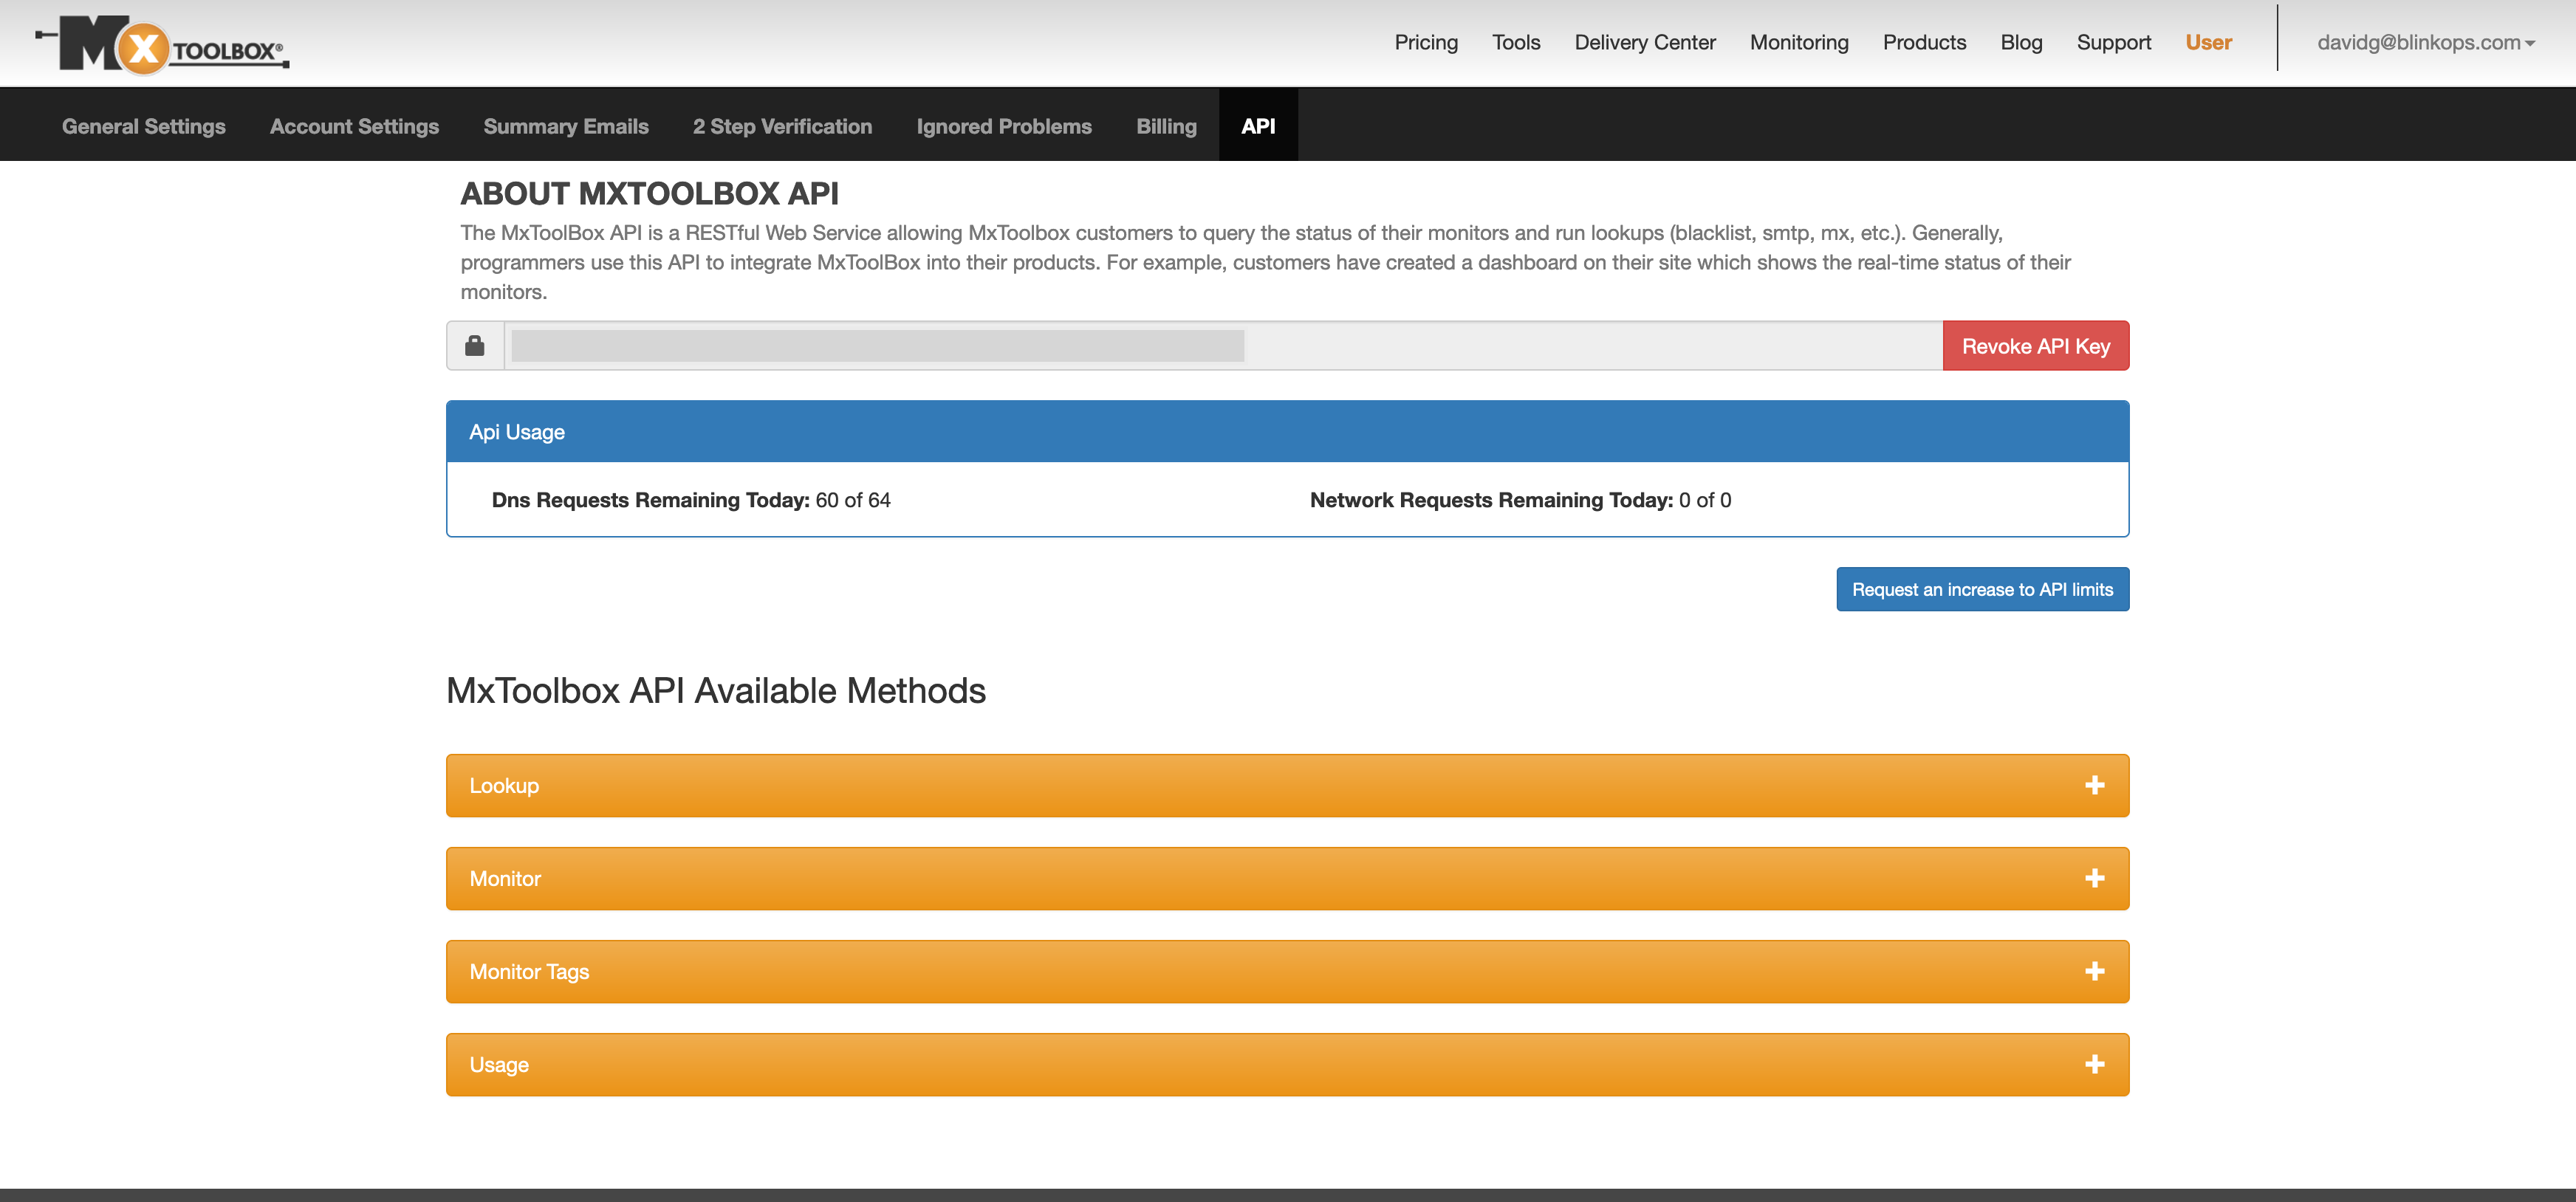View Ignored Problems tab

coord(1004,126)
